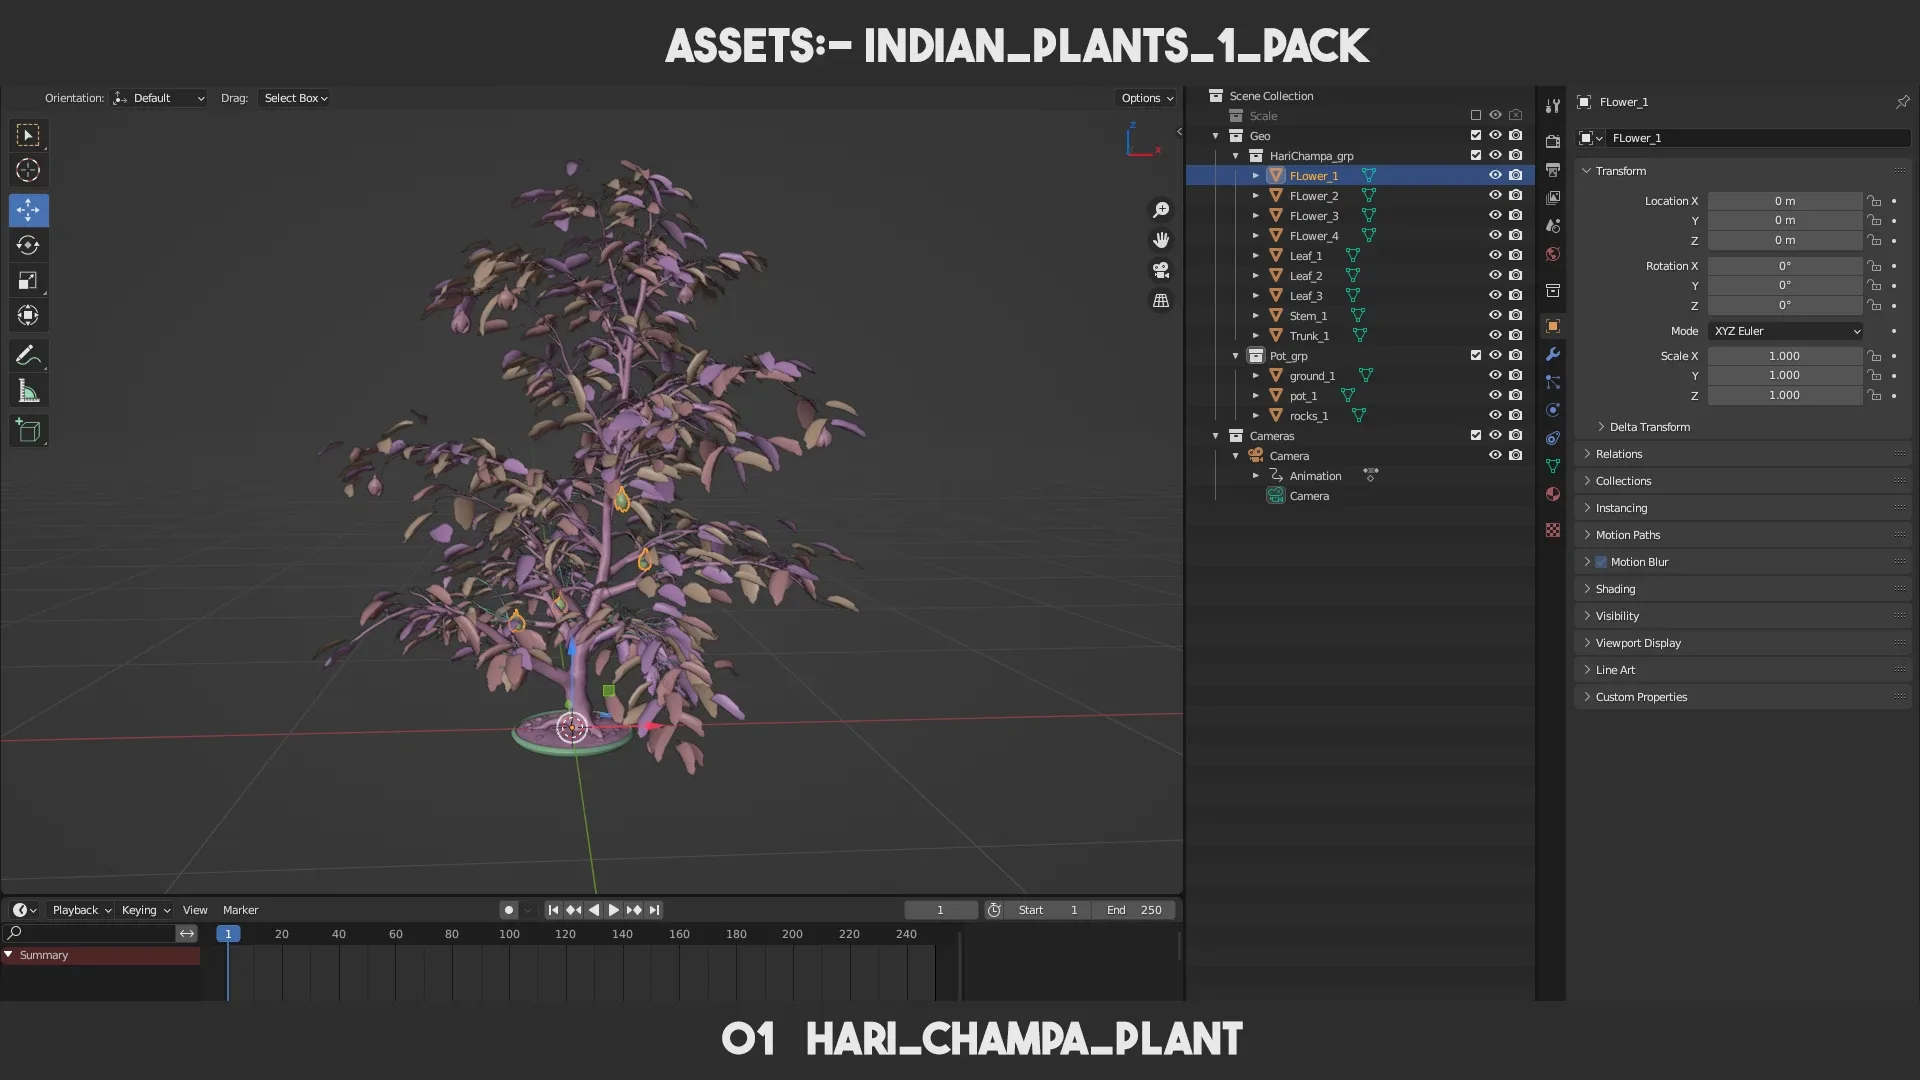Activate the Scale tool
This screenshot has height=1080, width=1920.
coord(28,281)
